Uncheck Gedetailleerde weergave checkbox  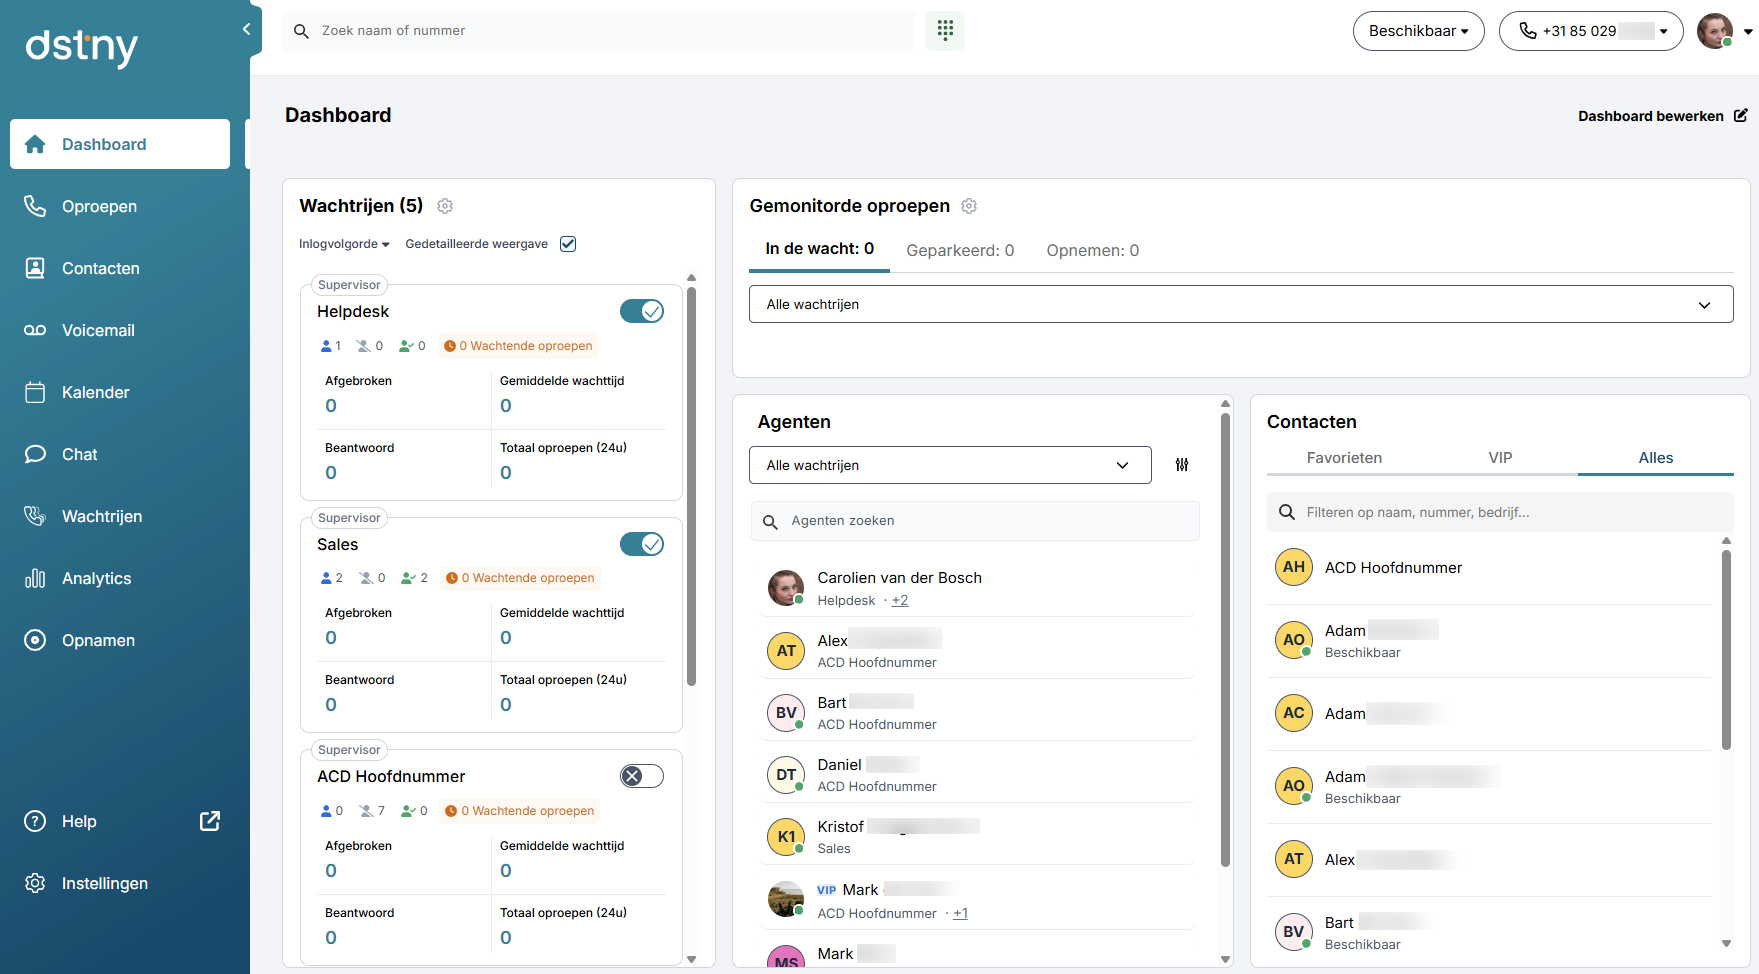(568, 244)
